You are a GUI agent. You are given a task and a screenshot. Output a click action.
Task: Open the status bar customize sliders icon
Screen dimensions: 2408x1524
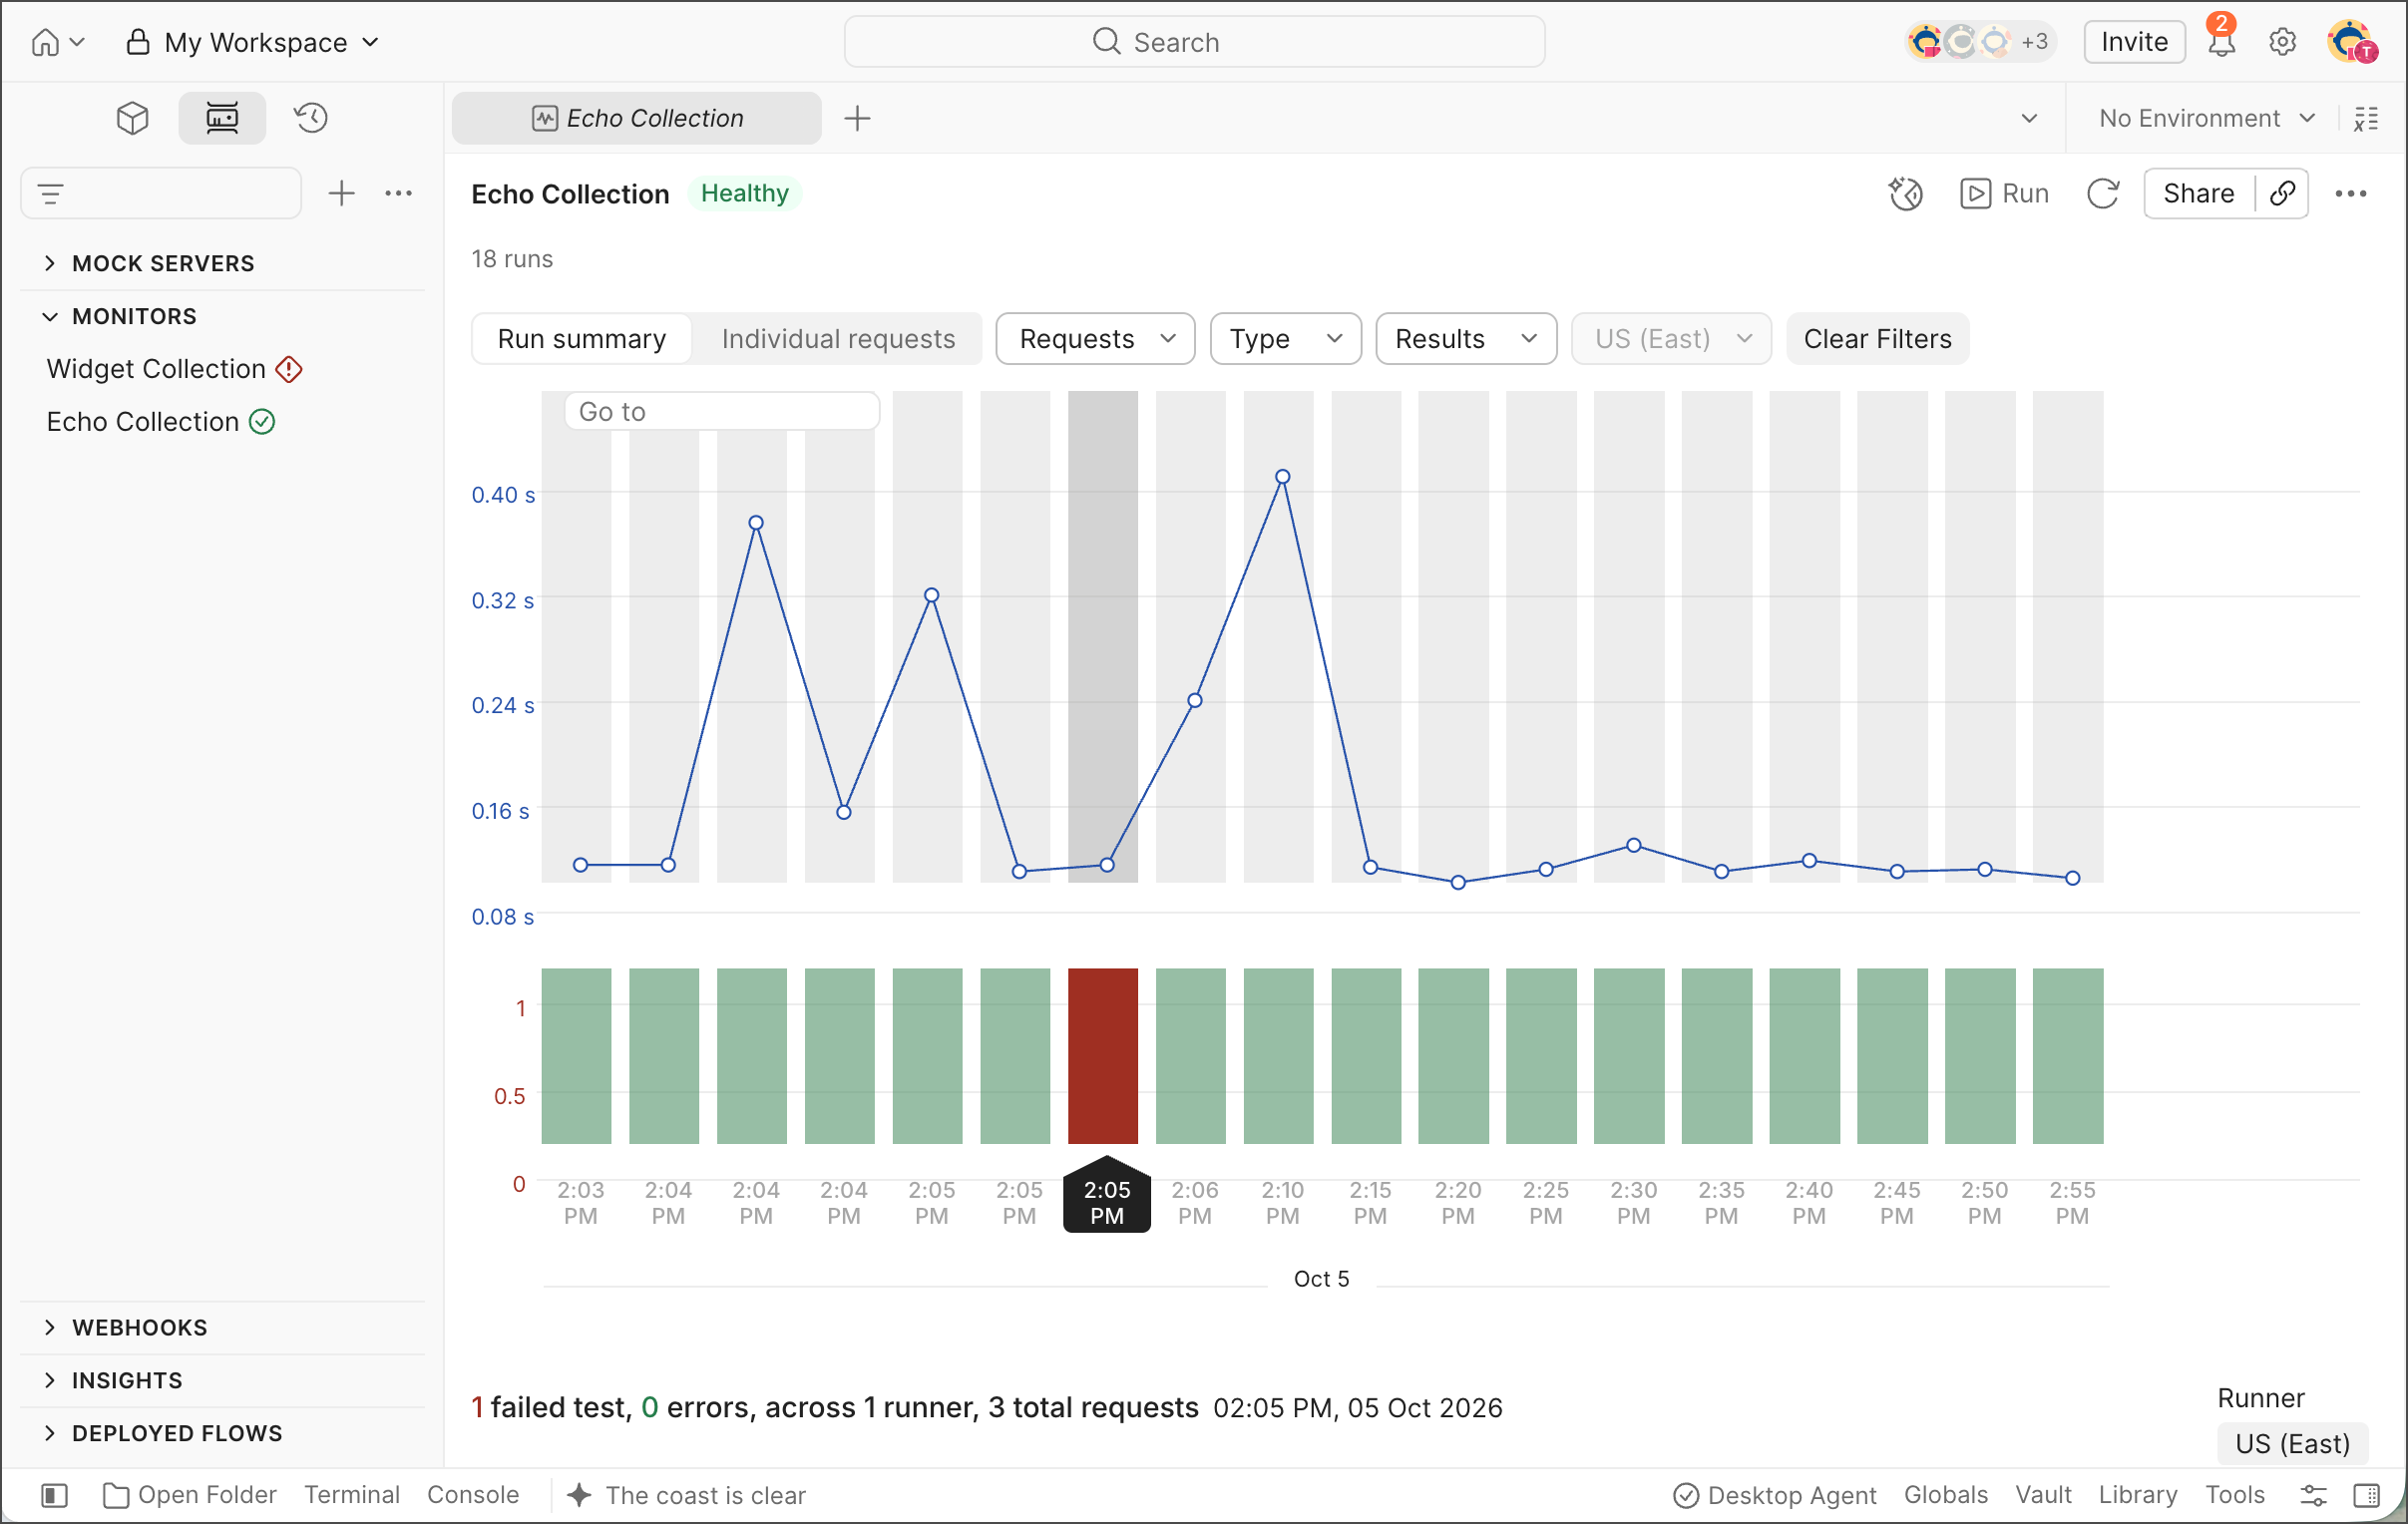[x=2313, y=1495]
